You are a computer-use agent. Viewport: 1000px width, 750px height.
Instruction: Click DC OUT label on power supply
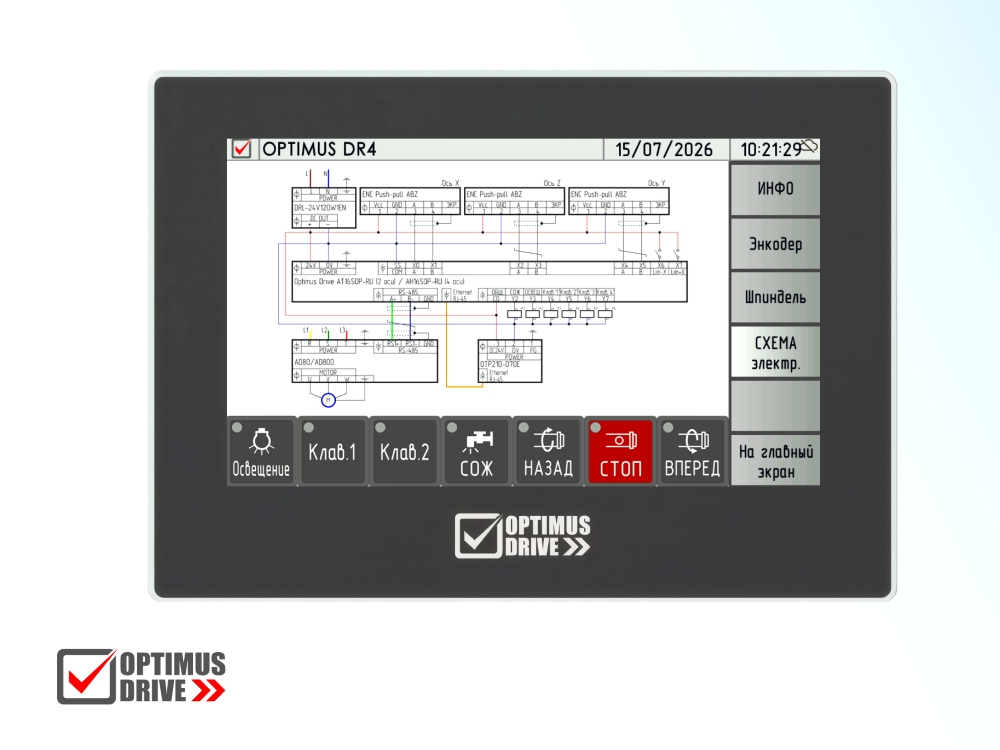[x=320, y=218]
